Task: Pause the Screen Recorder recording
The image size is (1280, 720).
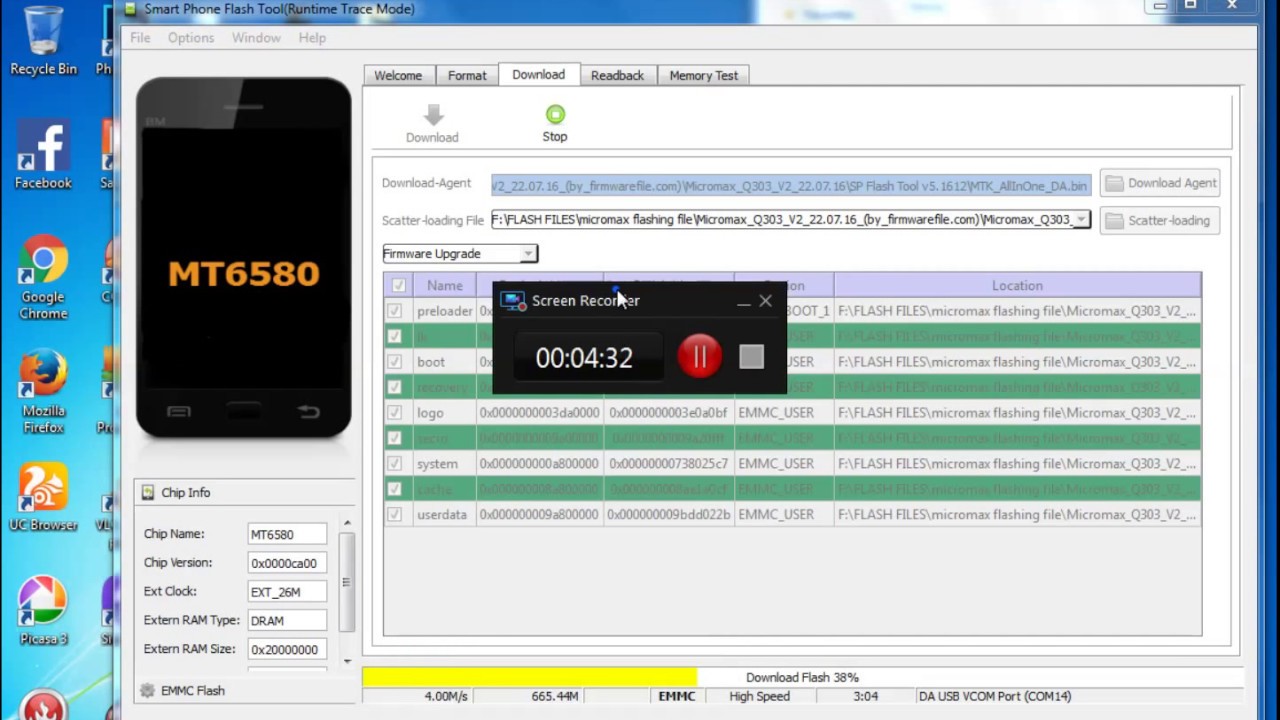Action: pyautogui.click(x=699, y=356)
